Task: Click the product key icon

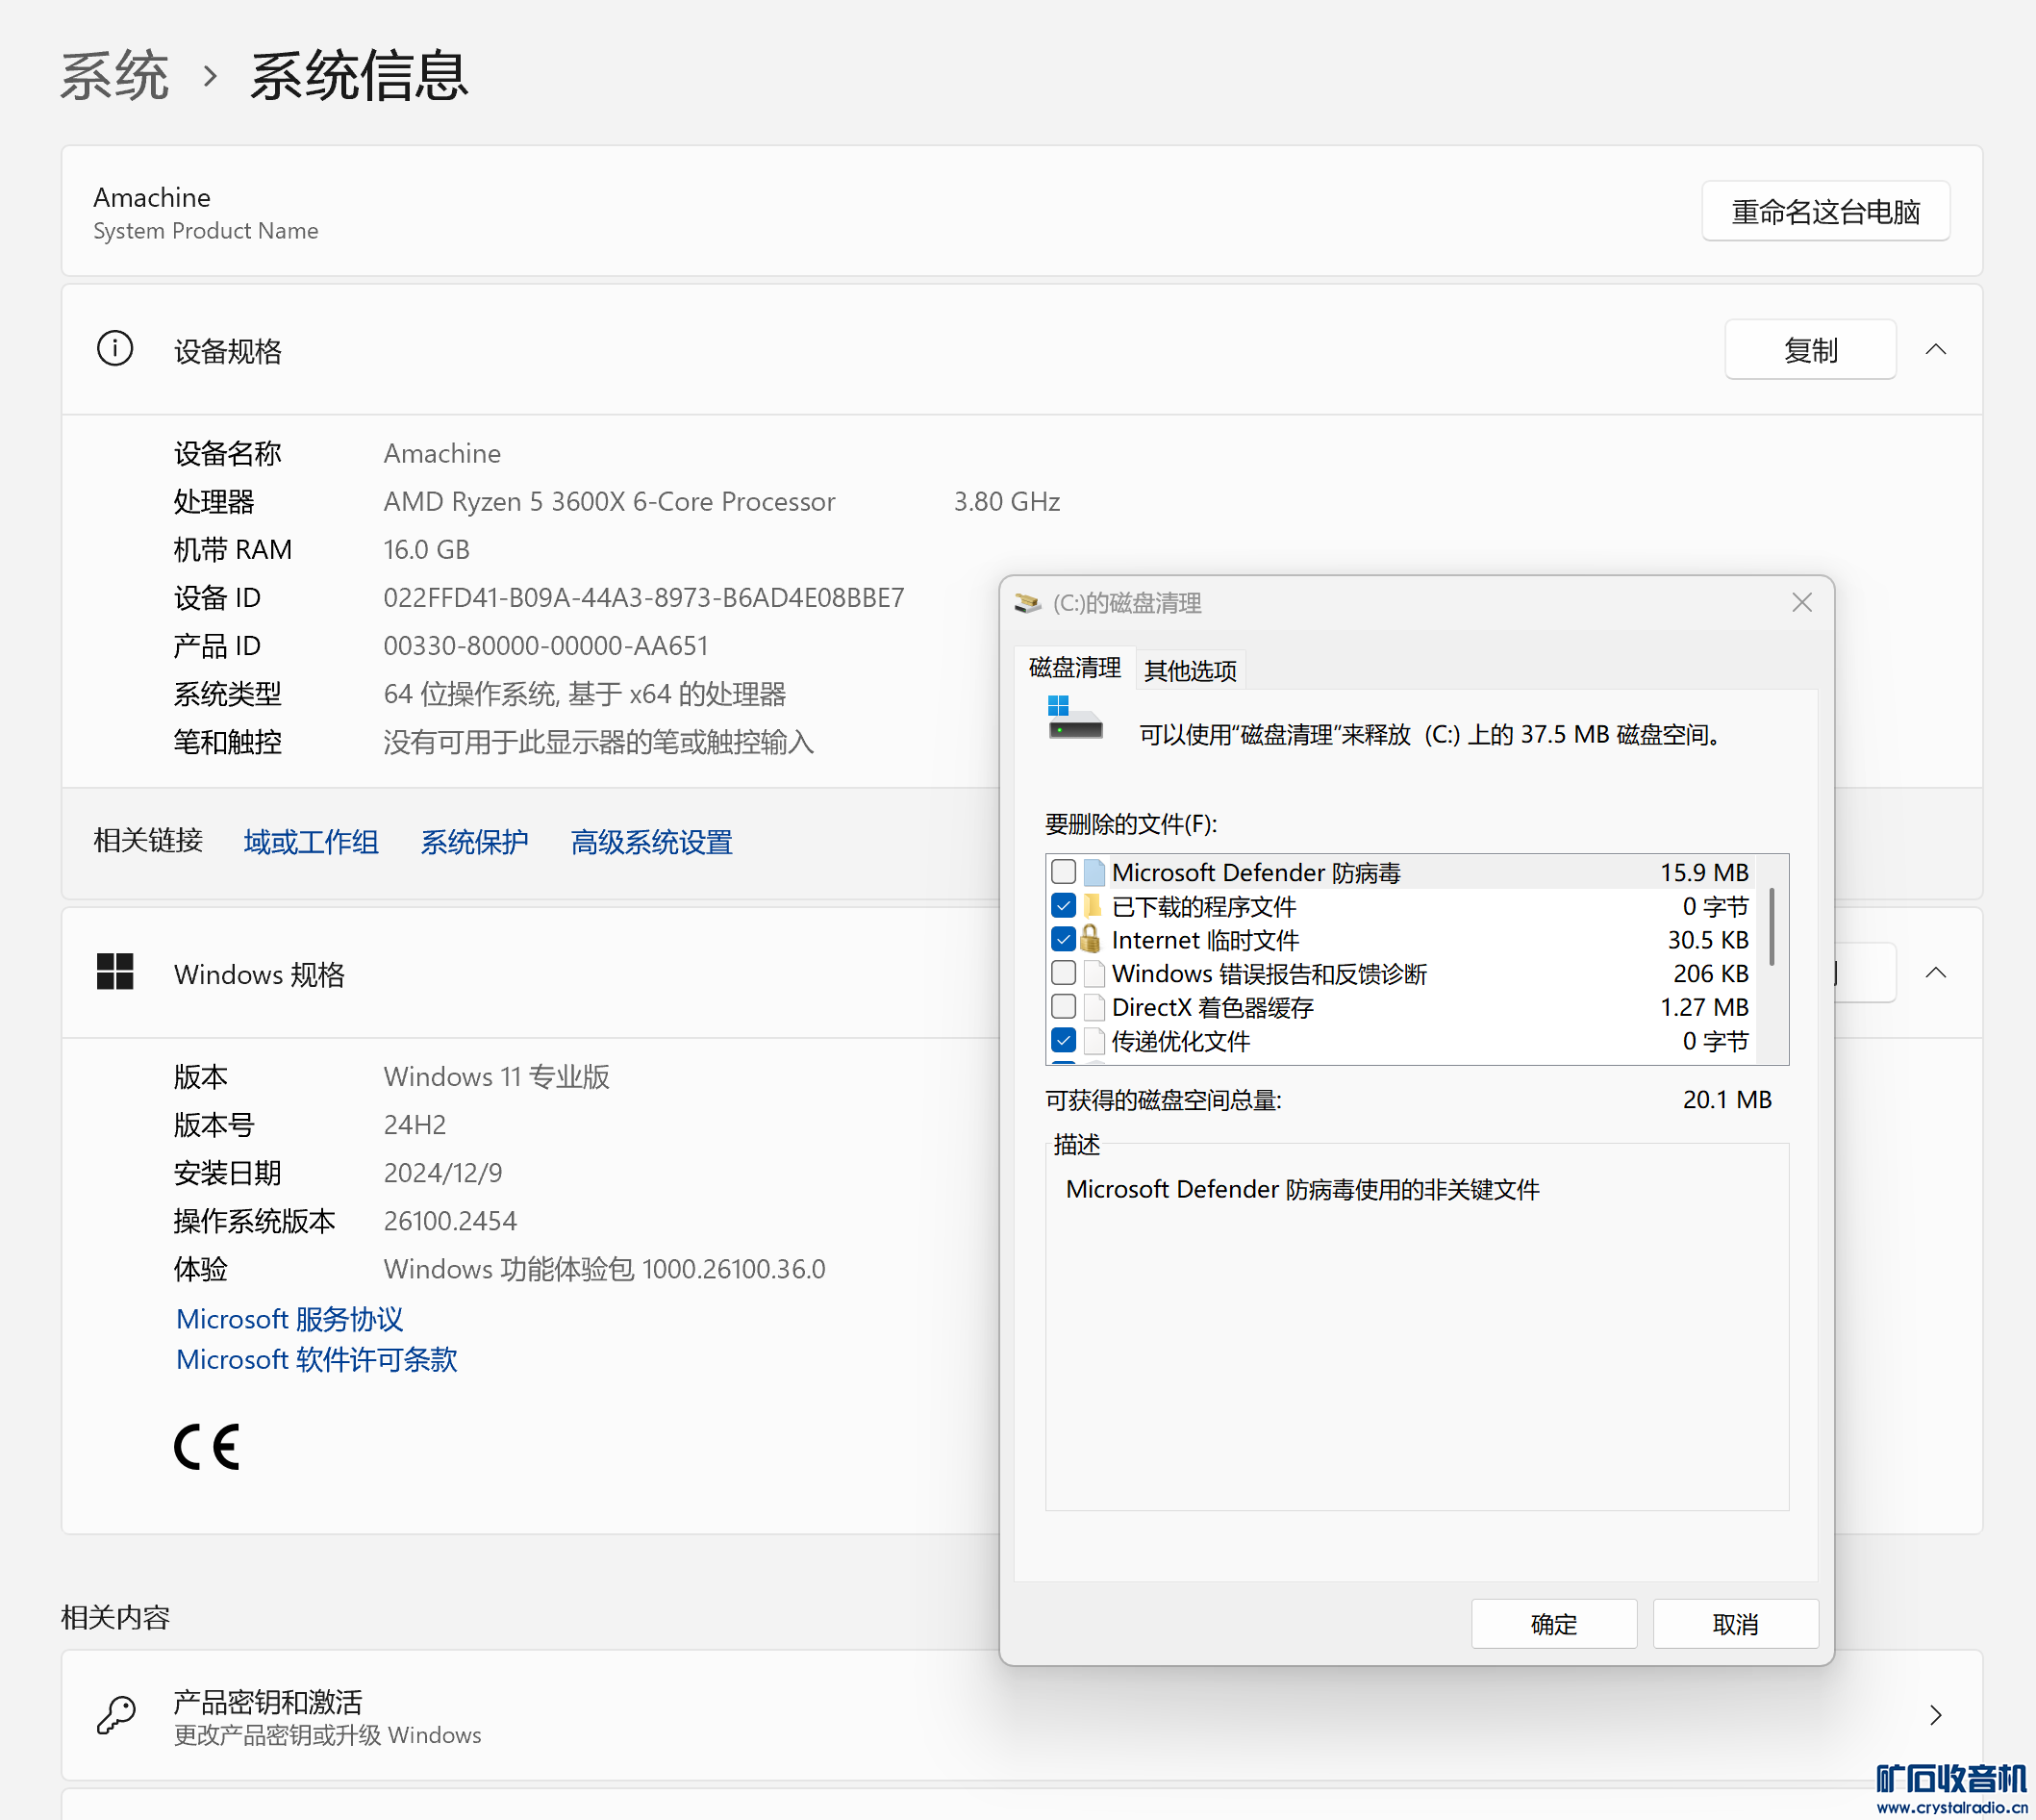Action: pos(116,1714)
